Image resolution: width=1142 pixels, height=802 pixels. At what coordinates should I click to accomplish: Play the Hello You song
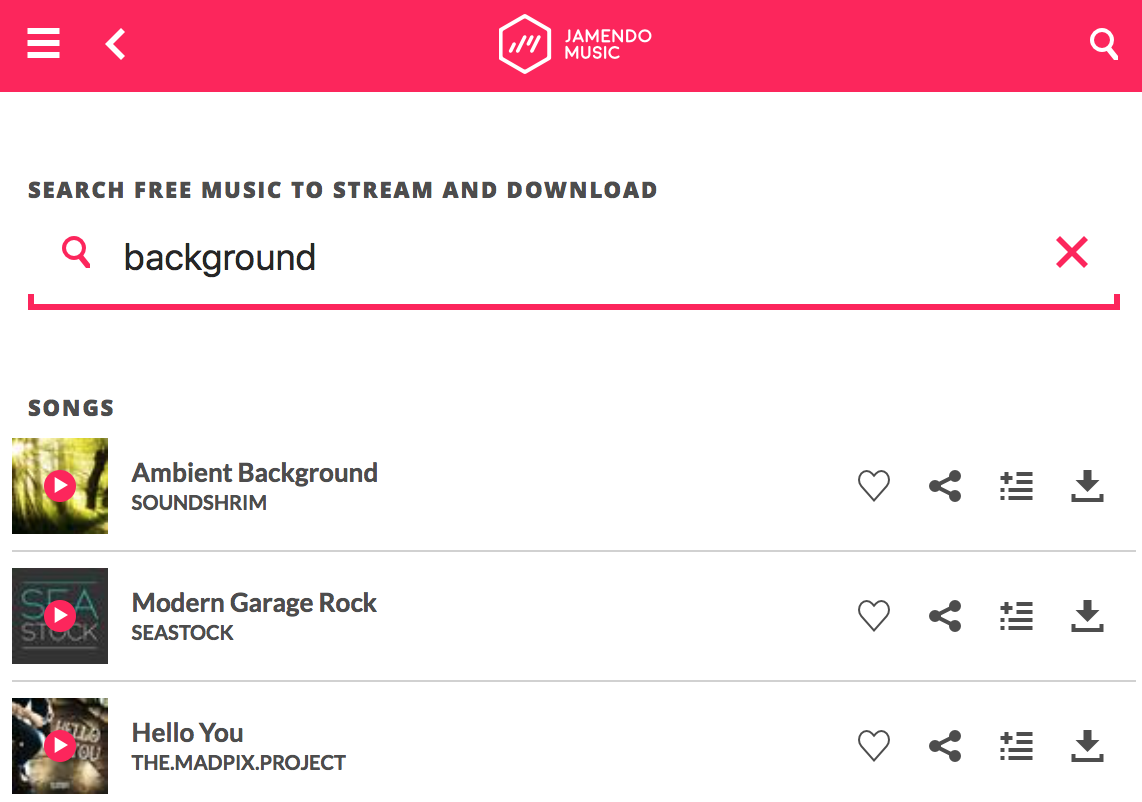pos(60,746)
